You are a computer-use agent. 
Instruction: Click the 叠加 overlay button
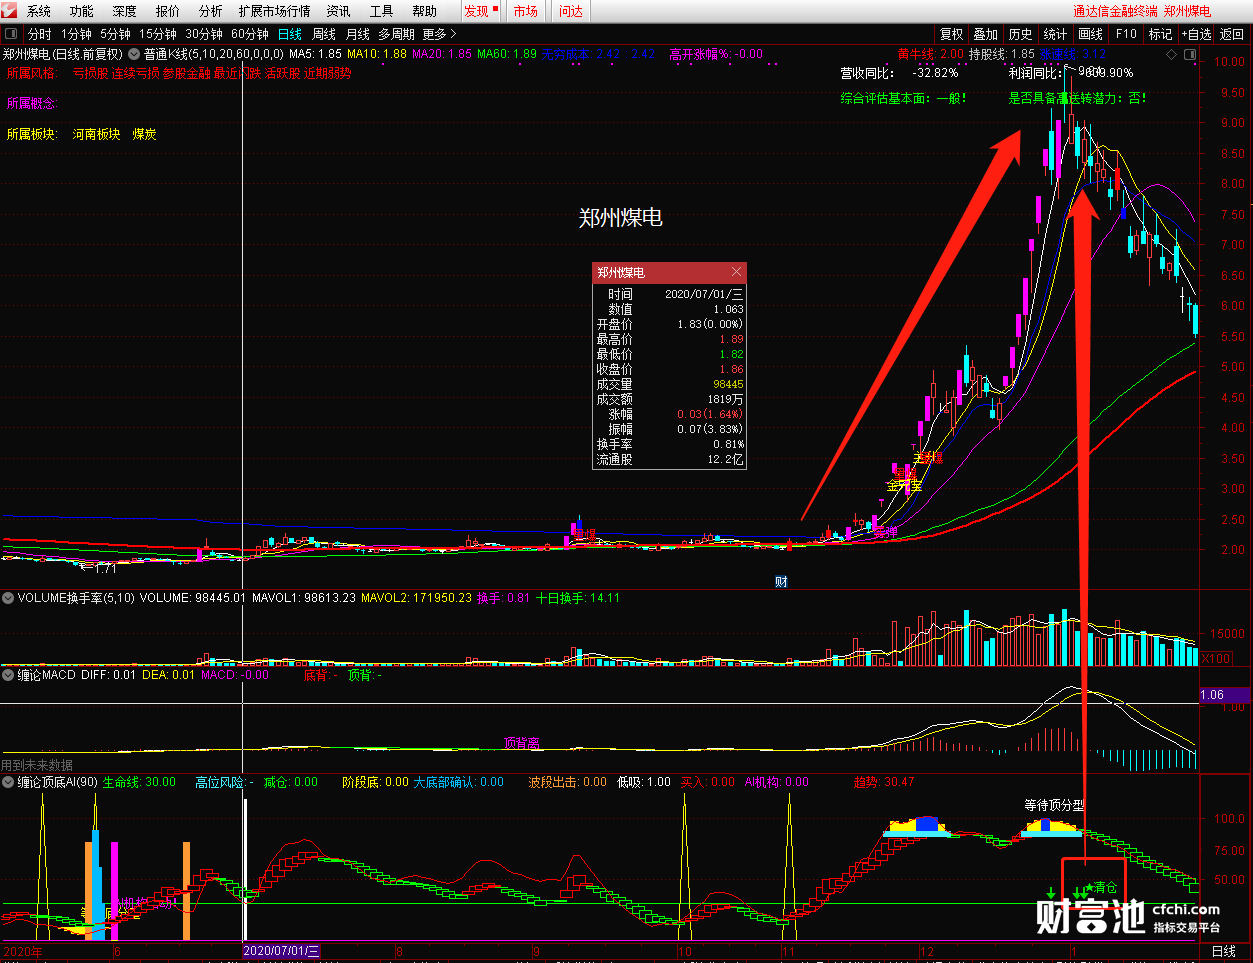point(986,34)
